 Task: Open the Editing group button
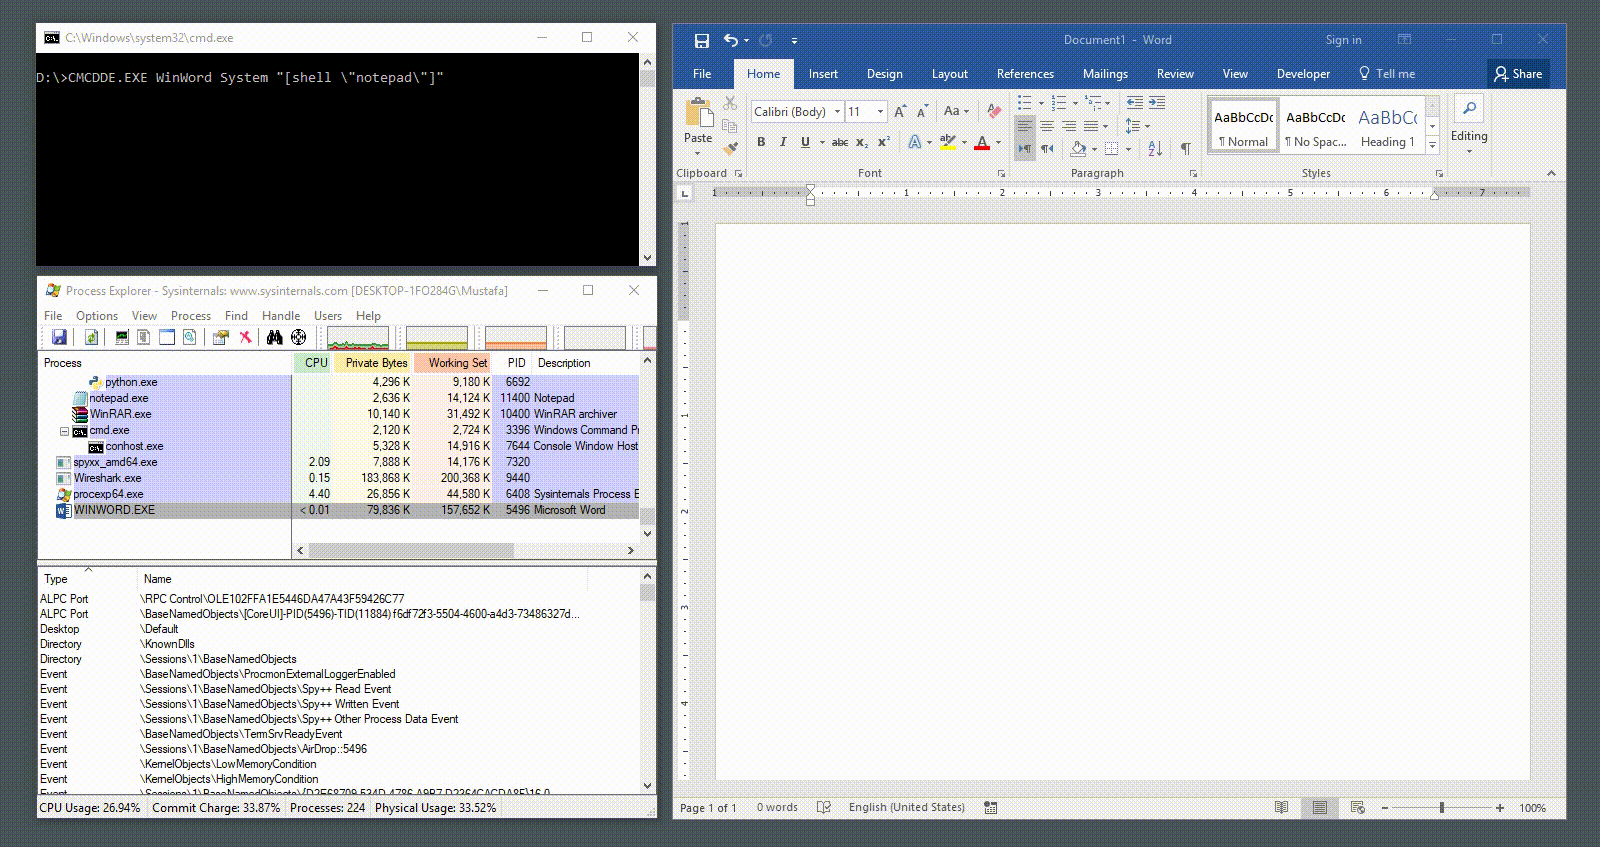(1469, 125)
